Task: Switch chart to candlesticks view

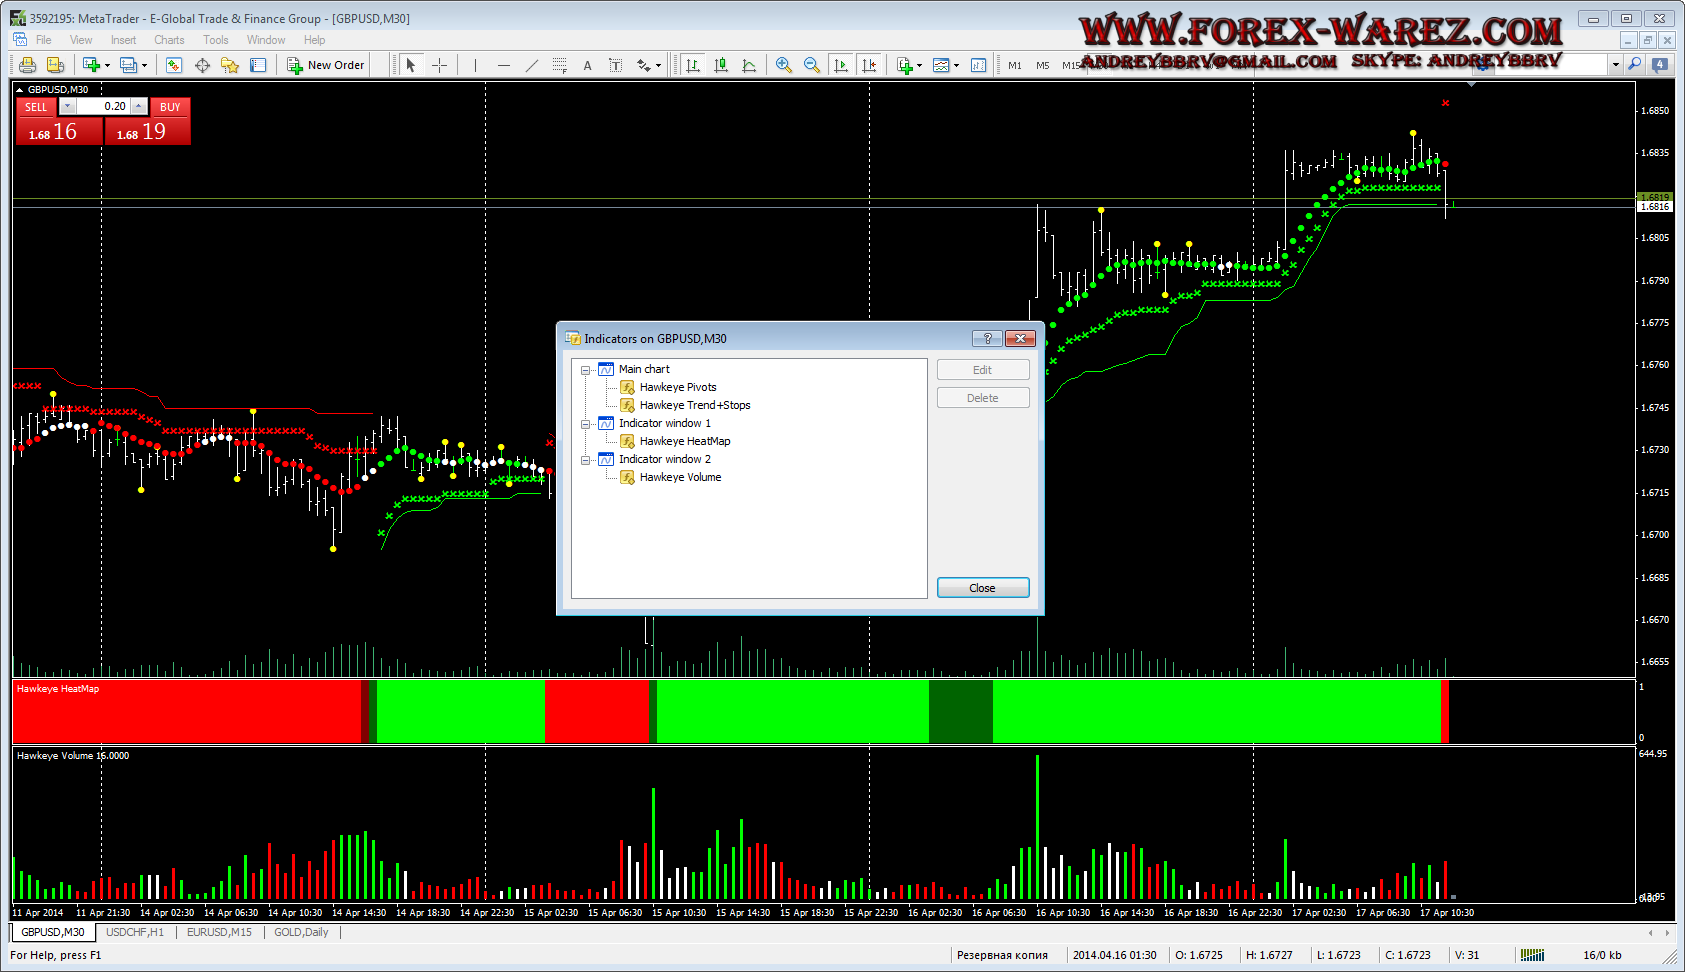Action: (721, 65)
